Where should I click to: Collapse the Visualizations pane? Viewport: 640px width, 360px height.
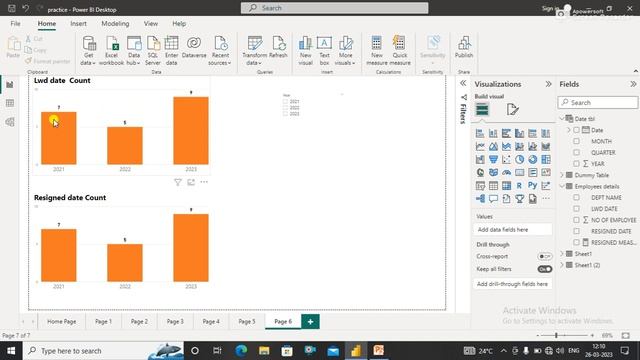[x=548, y=84]
